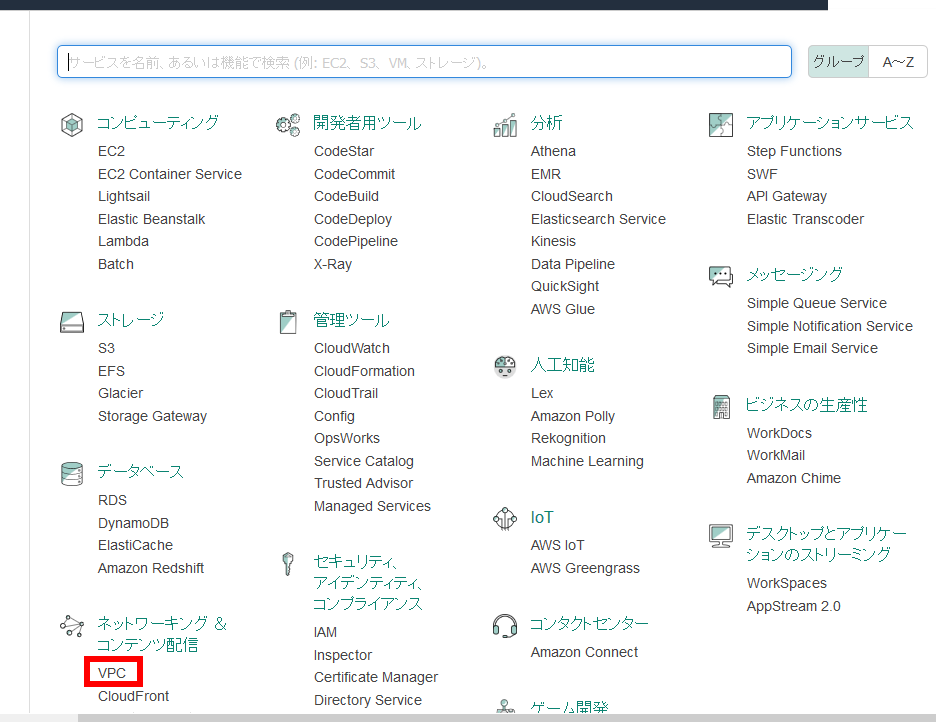Screen dimensions: 936x722
Task: Open the Kinesis service
Action: [x=553, y=241]
